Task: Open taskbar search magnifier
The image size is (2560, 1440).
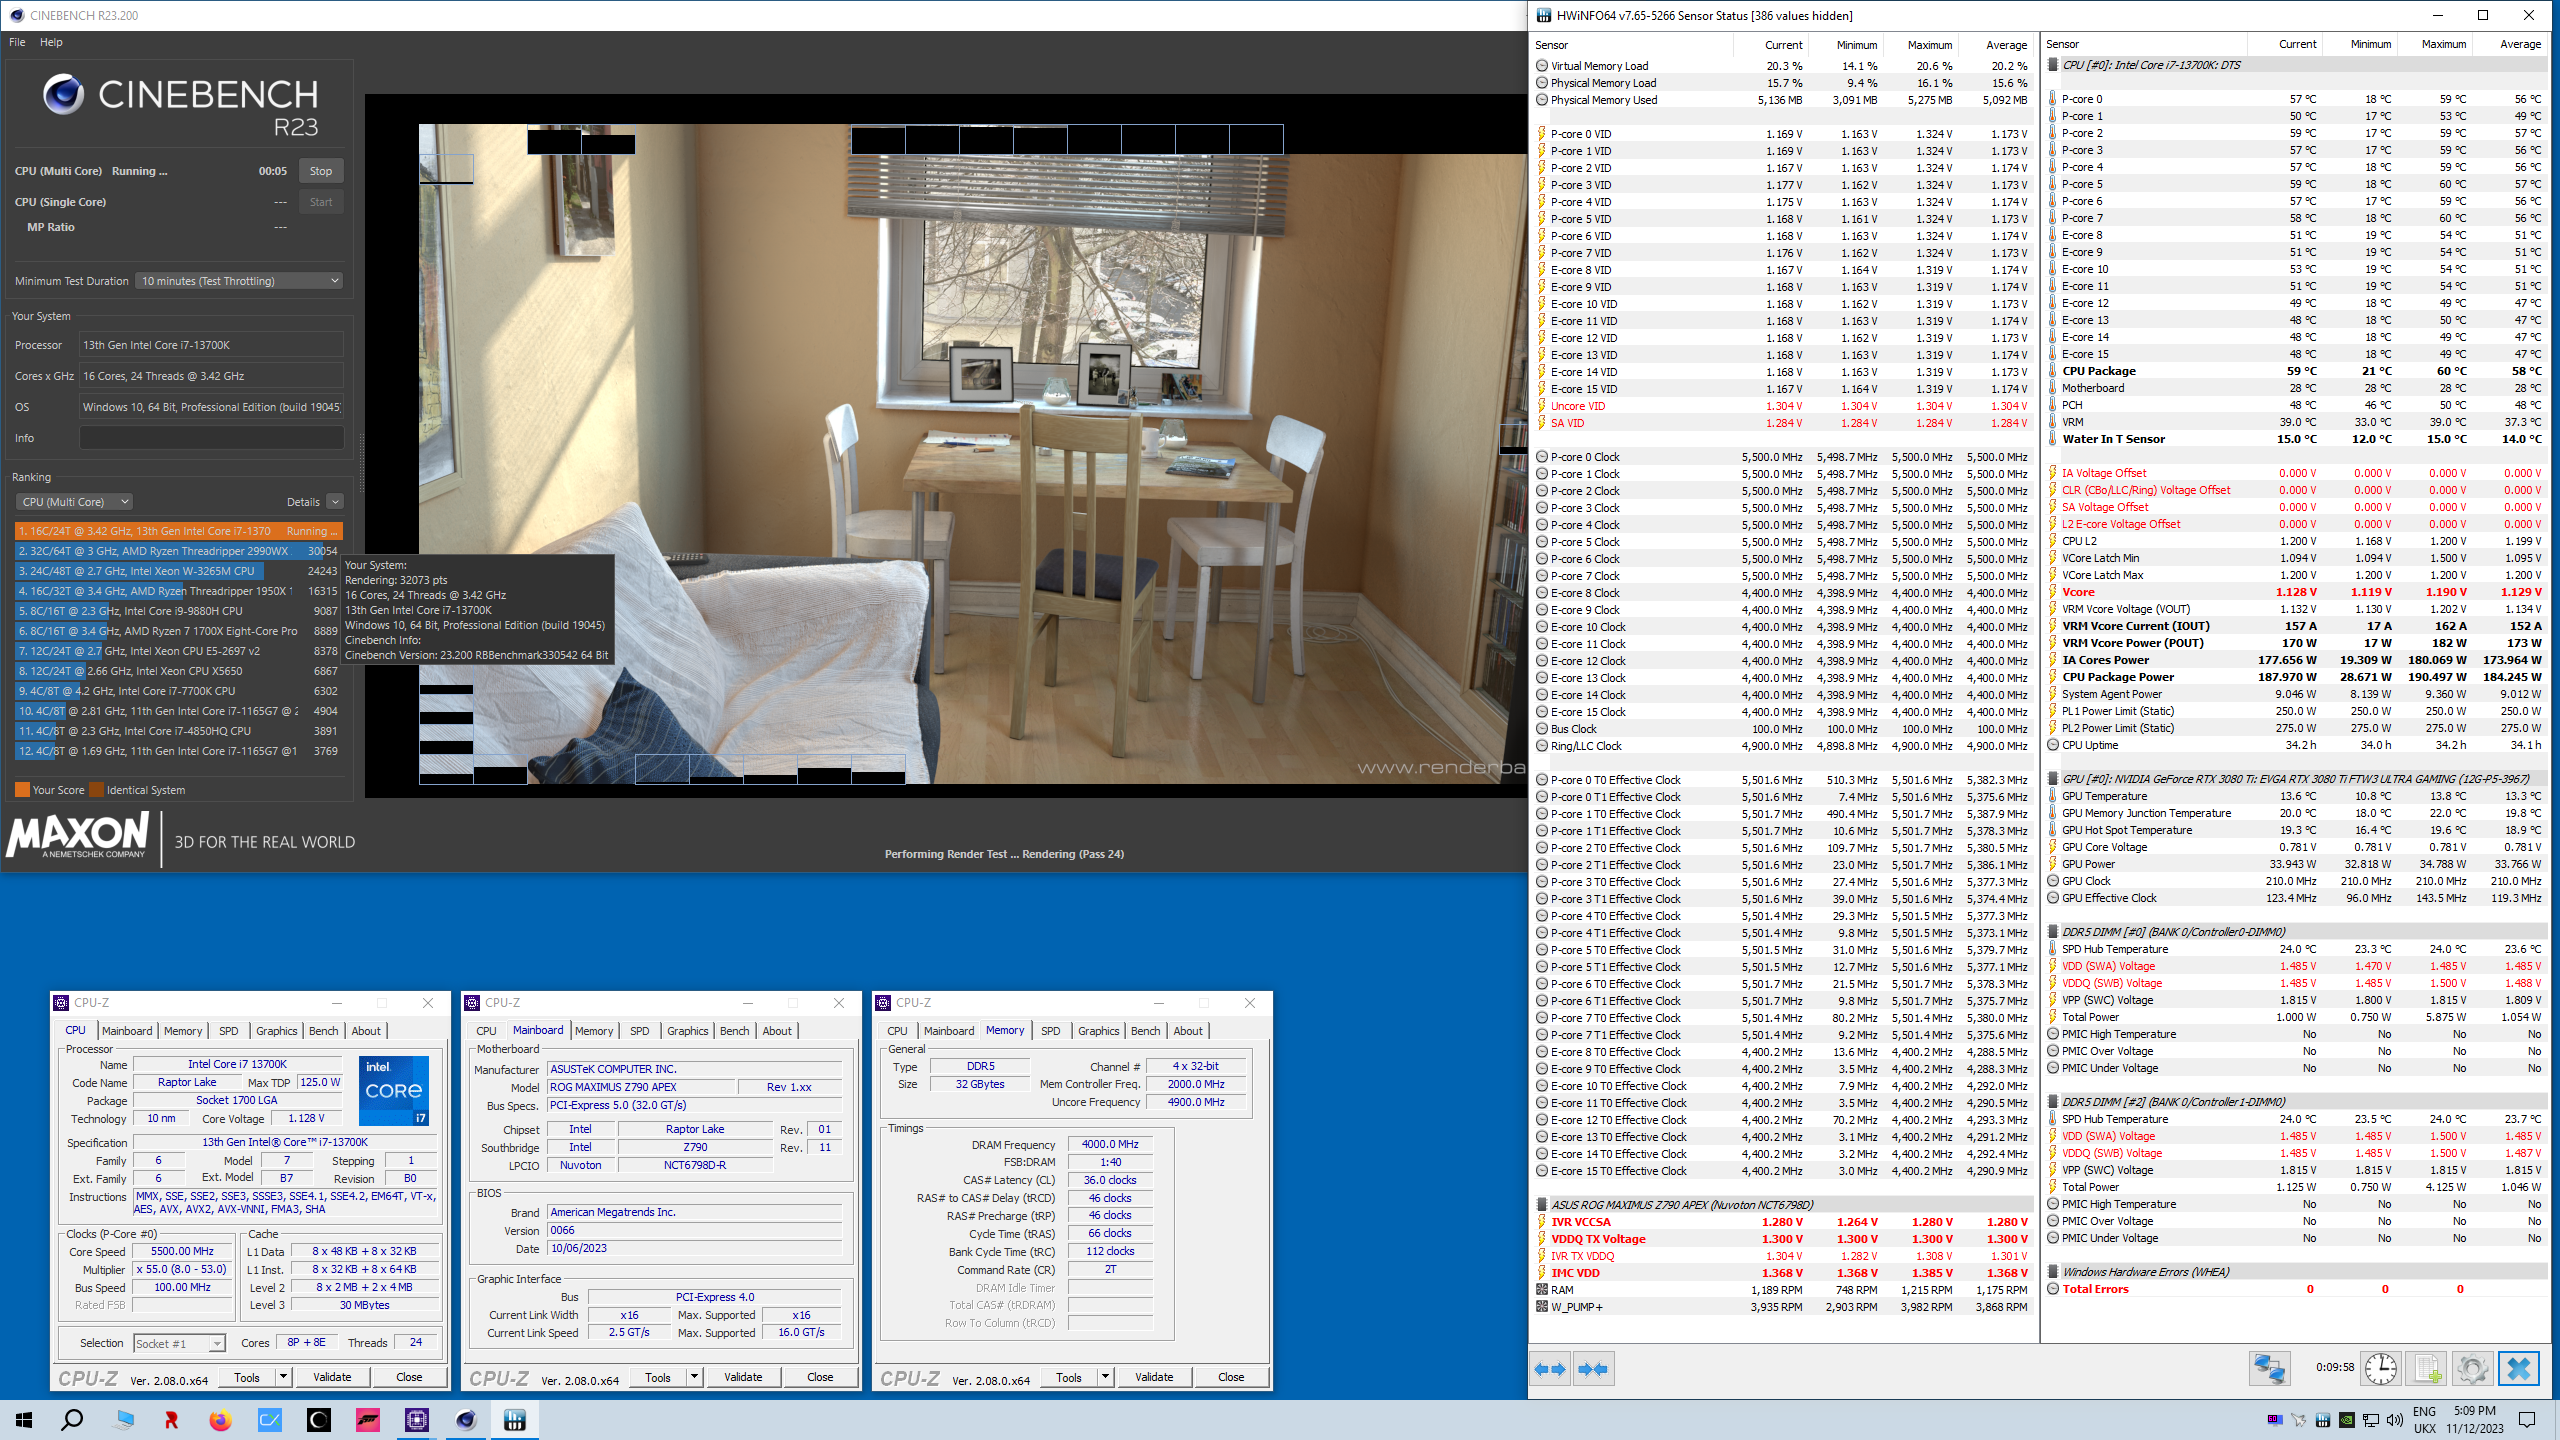Action: (x=72, y=1420)
